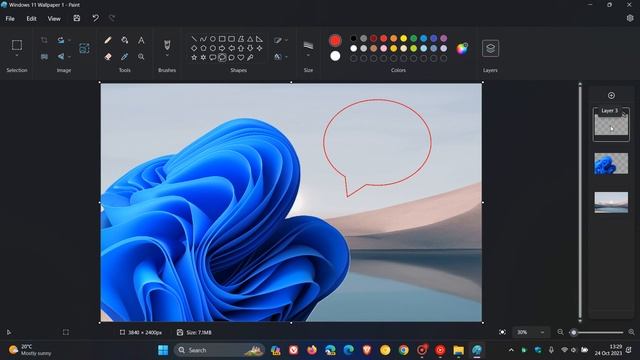
Task: Choose the Curve shape
Action: point(203,39)
